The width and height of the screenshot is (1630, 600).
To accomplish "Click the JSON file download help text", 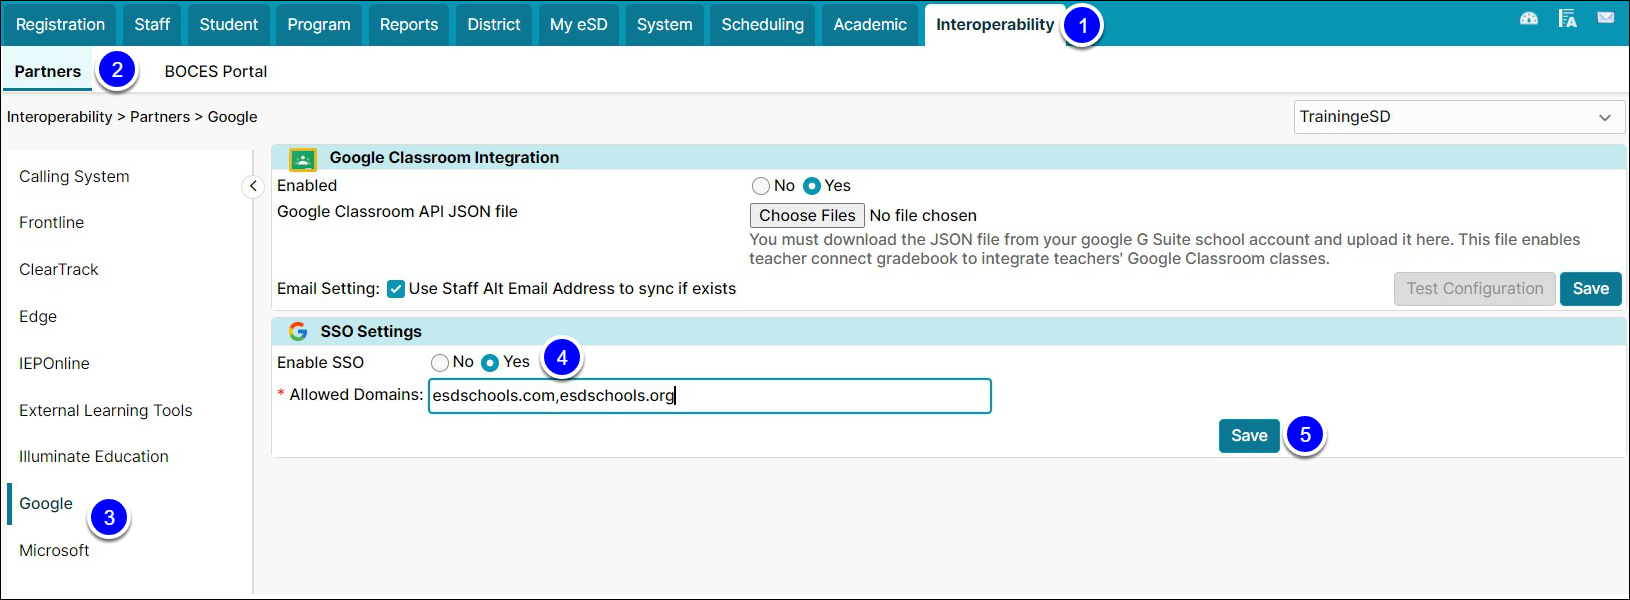I will point(1165,249).
